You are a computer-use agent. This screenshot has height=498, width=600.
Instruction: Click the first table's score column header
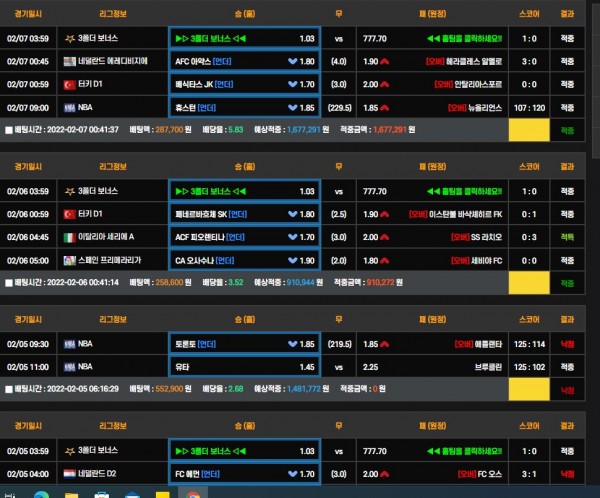point(531,14)
